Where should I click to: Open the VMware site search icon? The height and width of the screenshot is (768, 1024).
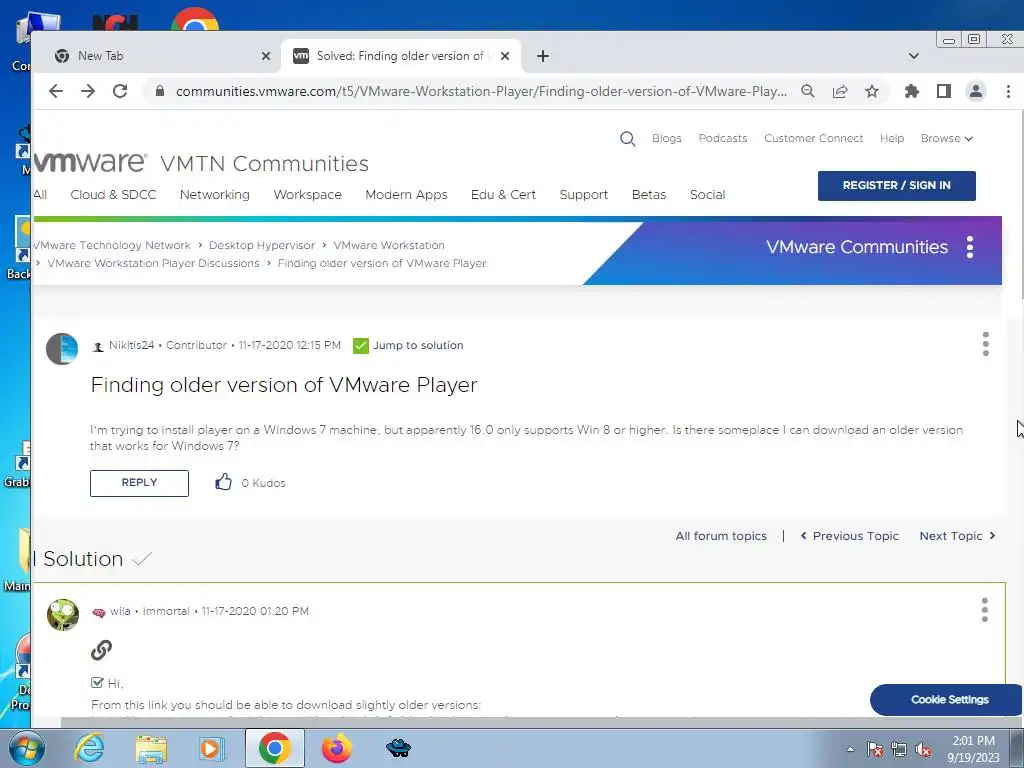(628, 138)
